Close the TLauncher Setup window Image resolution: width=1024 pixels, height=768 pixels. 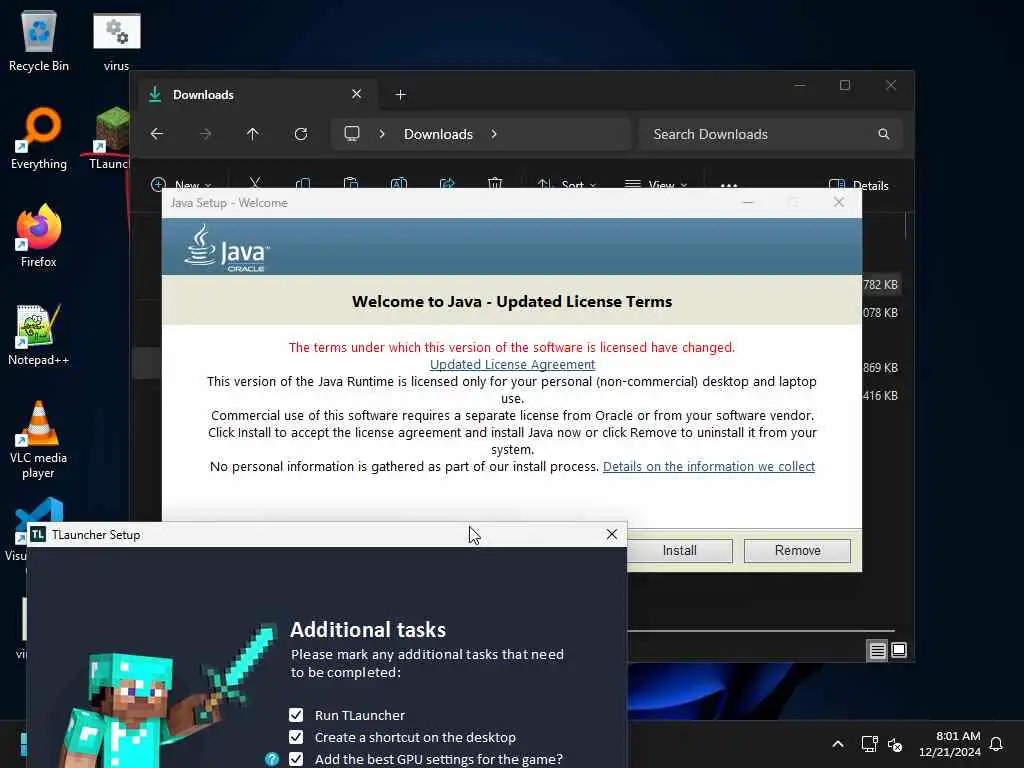[612, 534]
